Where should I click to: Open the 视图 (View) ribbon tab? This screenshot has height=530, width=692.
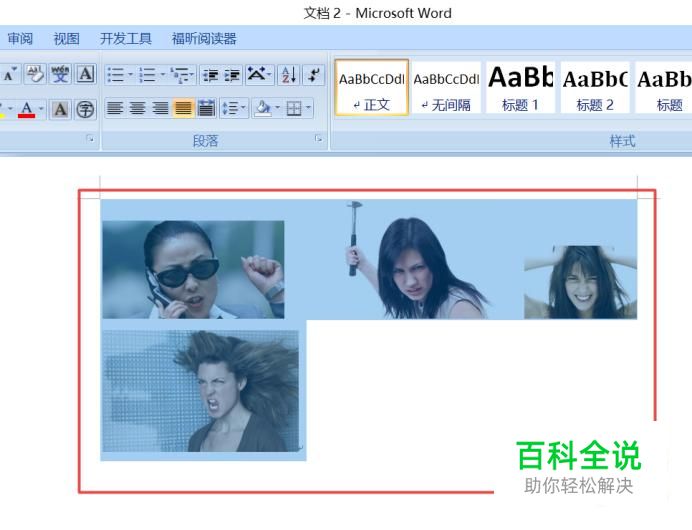click(x=66, y=39)
